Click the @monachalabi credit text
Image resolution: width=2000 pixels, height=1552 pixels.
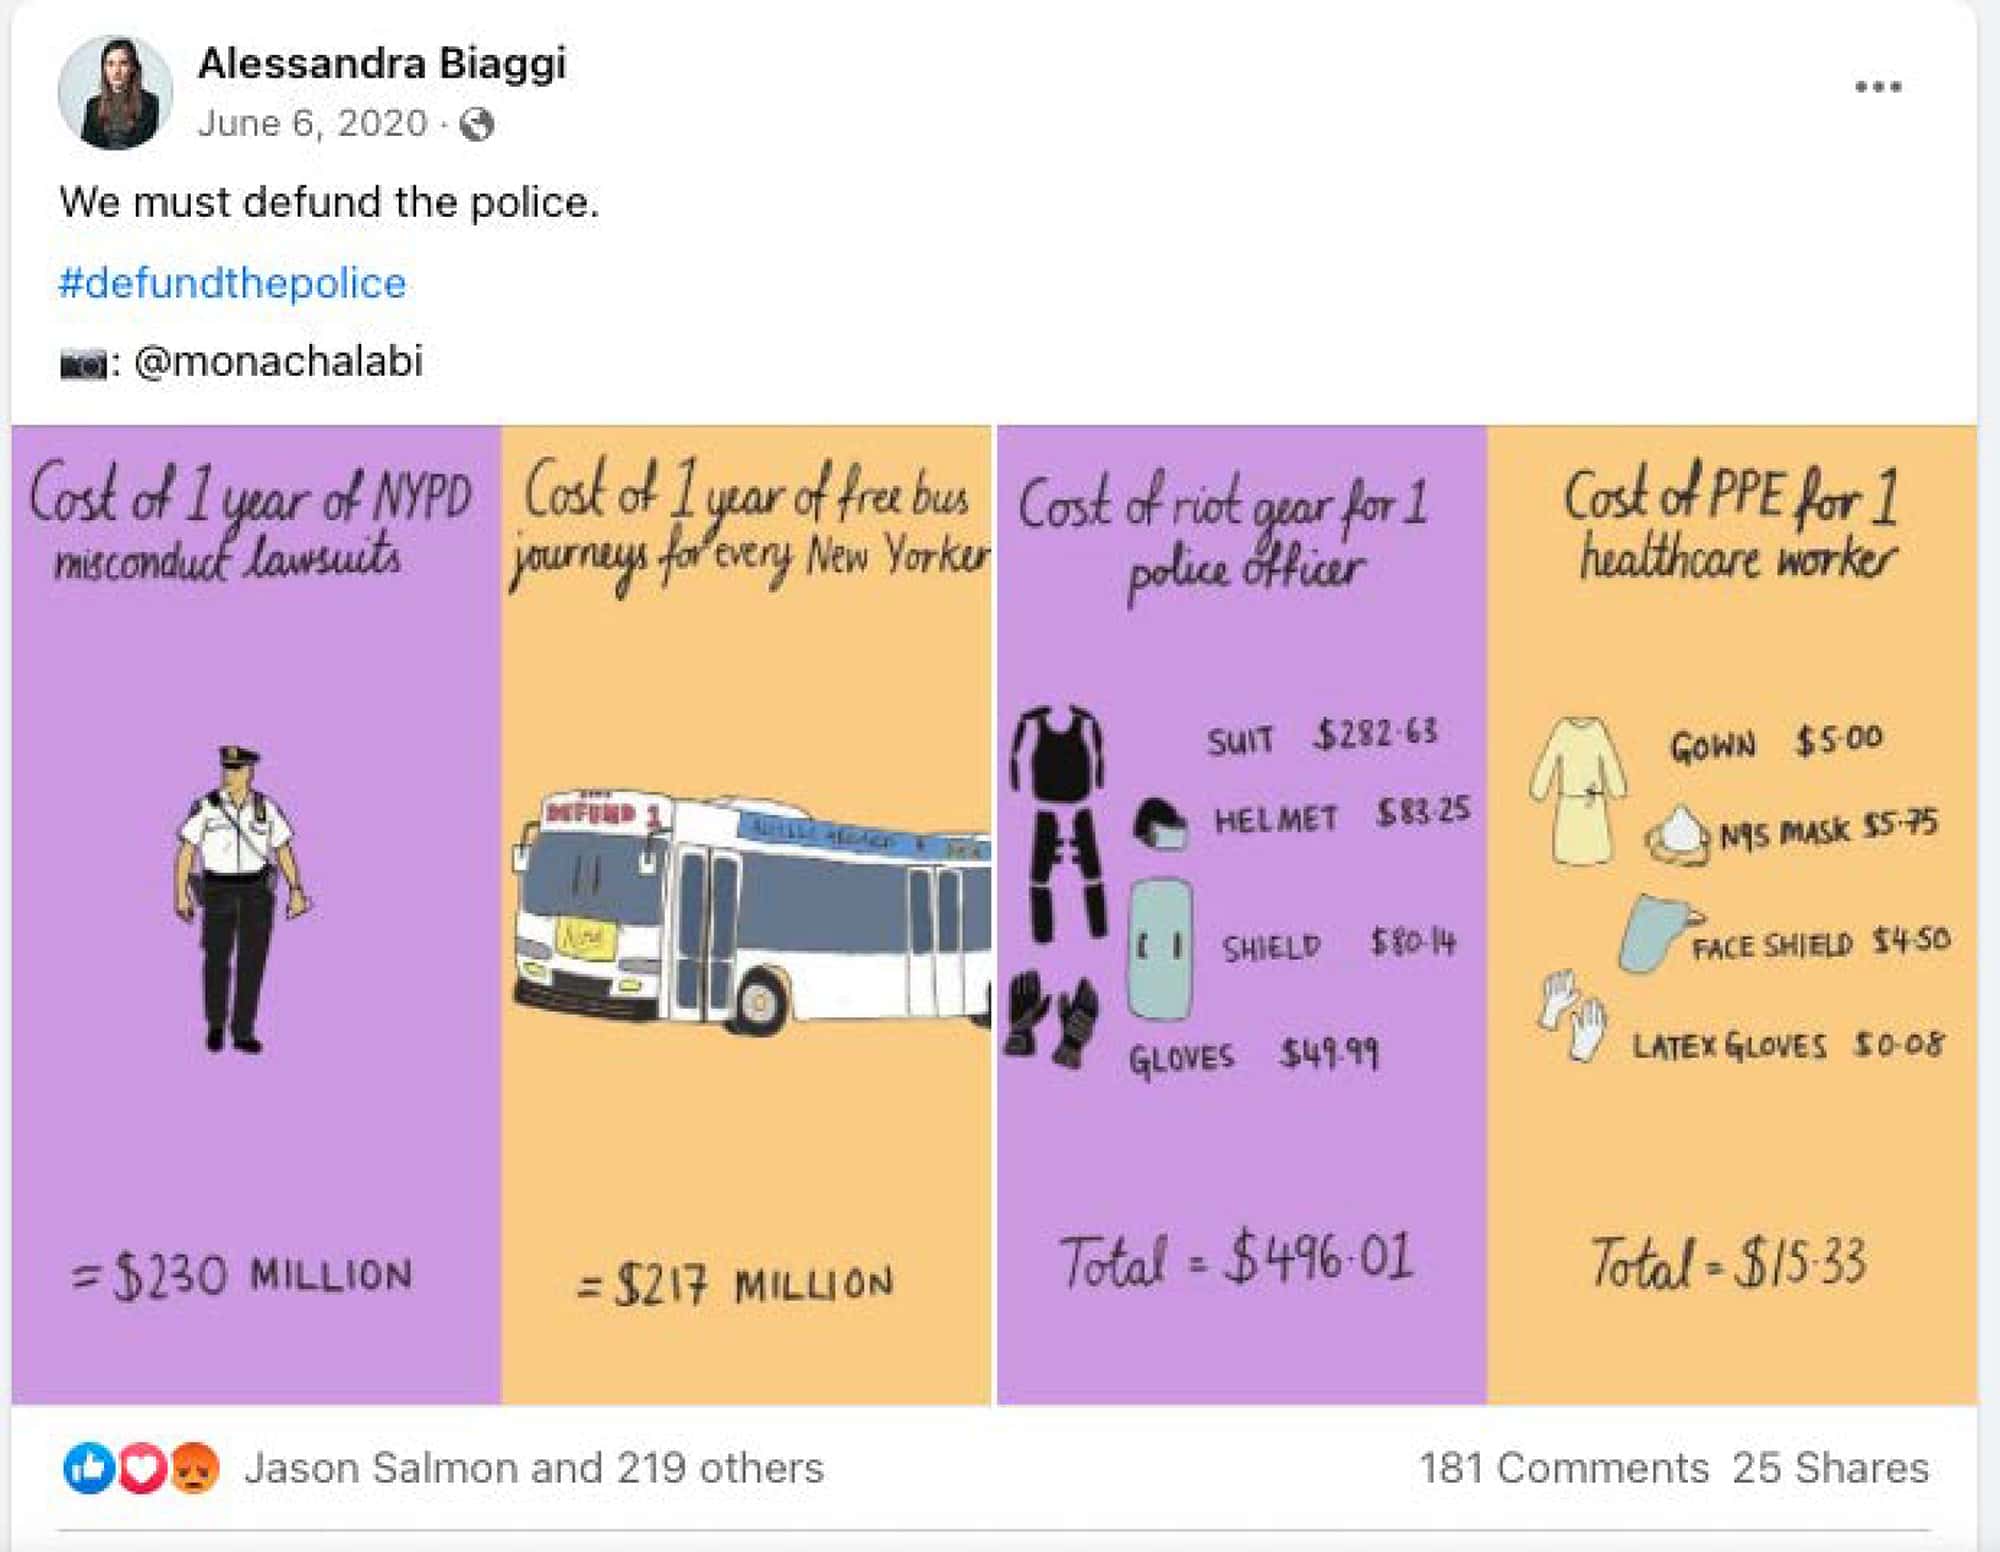[x=278, y=361]
